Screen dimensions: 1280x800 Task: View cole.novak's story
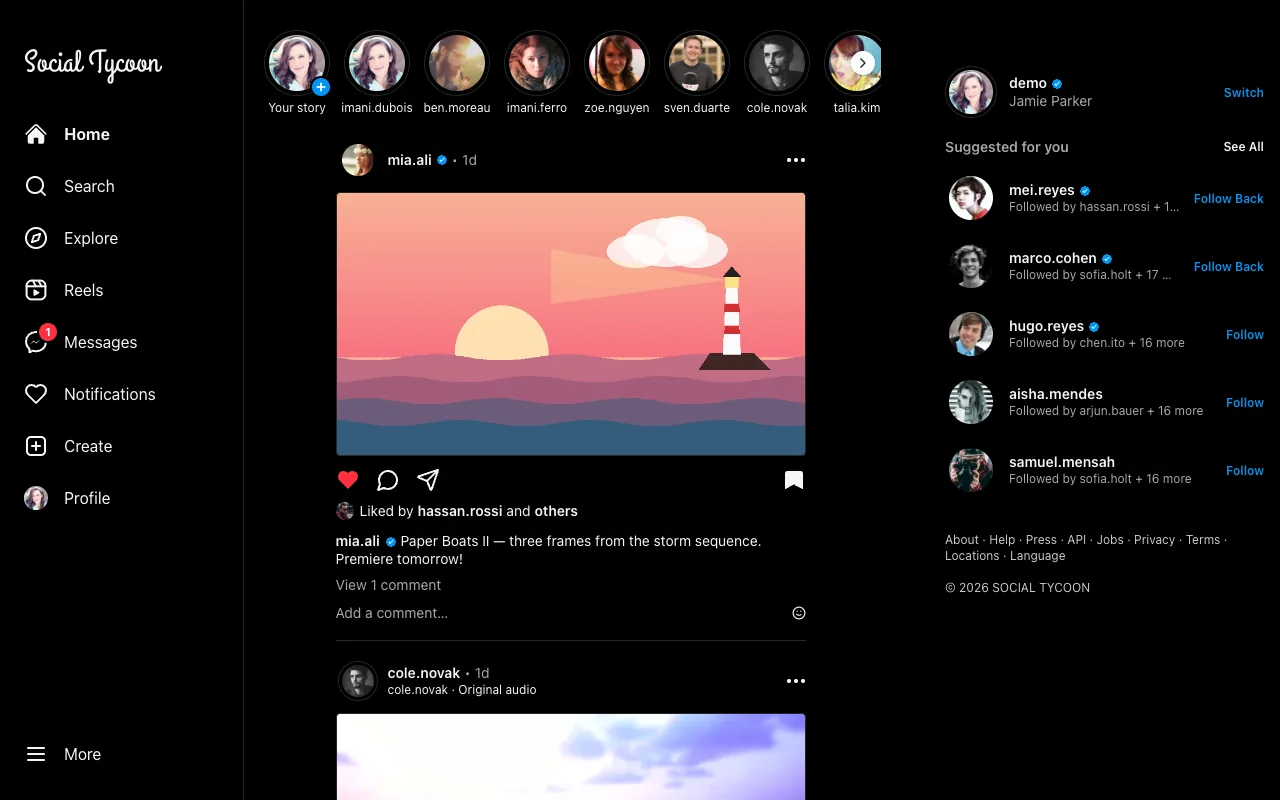[777, 74]
